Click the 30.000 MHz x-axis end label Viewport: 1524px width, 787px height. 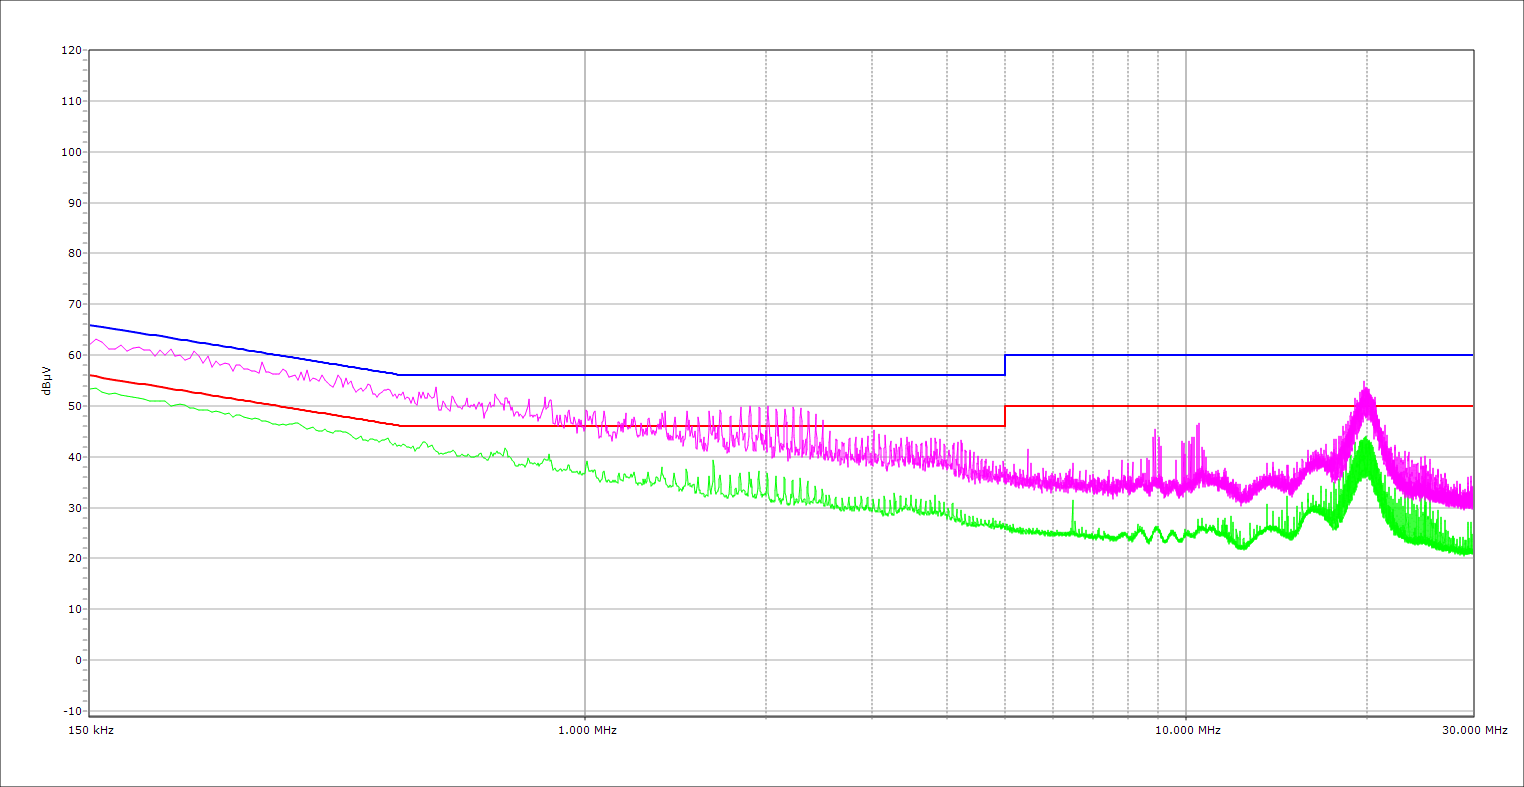tap(1474, 730)
